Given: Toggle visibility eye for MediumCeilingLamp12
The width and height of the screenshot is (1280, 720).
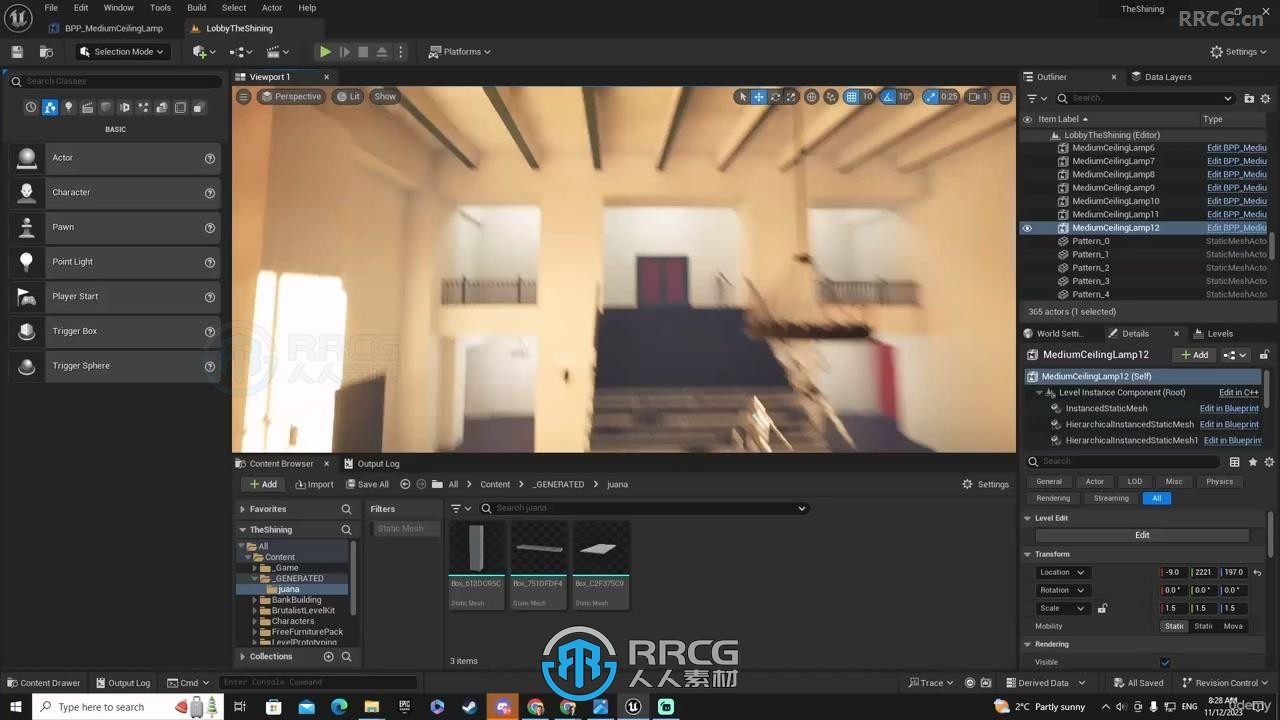Looking at the screenshot, I should (x=1027, y=228).
